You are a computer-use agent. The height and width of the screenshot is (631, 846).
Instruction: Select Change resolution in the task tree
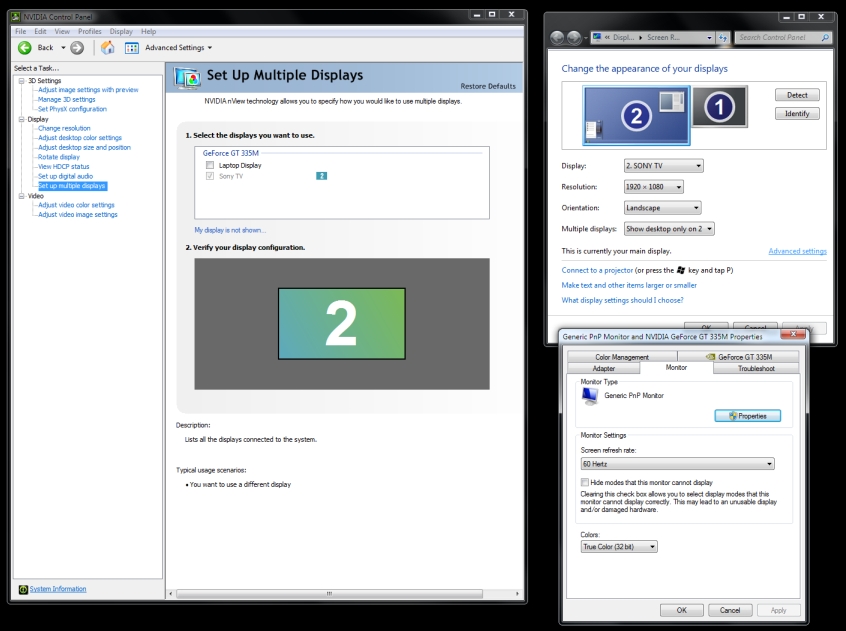click(64, 128)
